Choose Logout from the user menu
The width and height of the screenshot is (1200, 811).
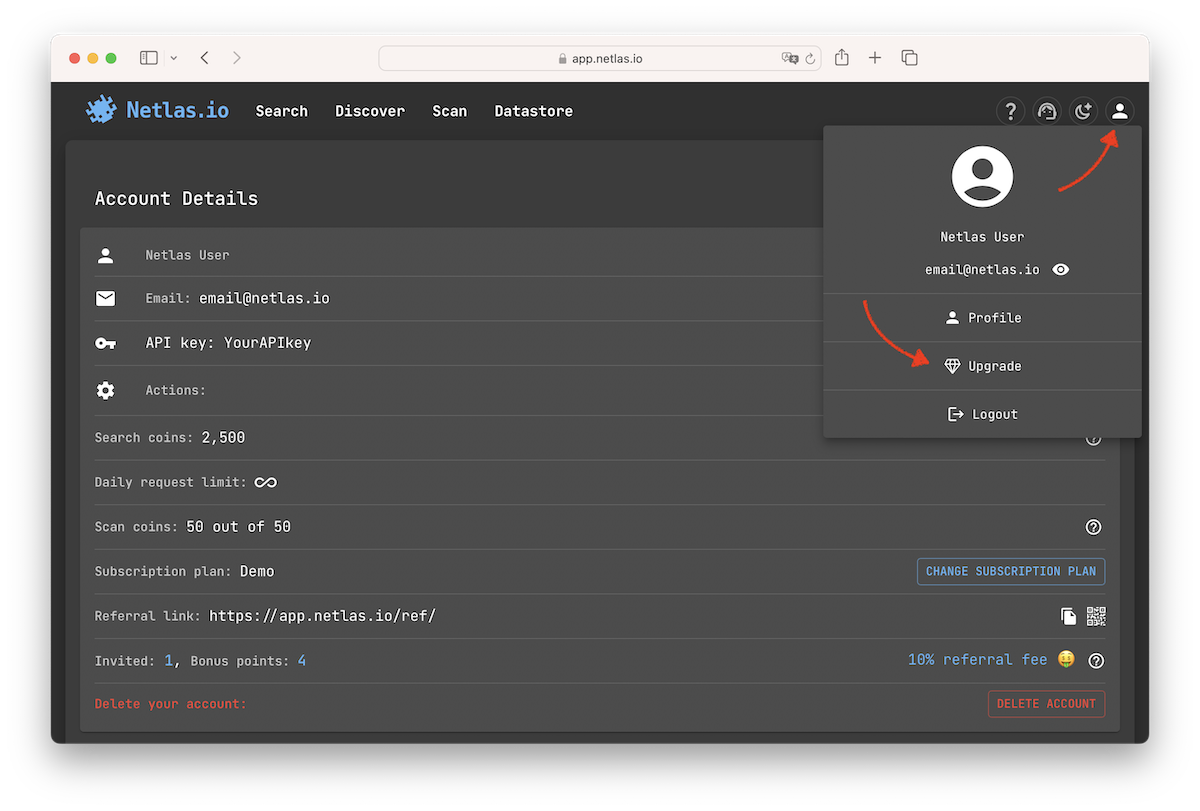(982, 414)
